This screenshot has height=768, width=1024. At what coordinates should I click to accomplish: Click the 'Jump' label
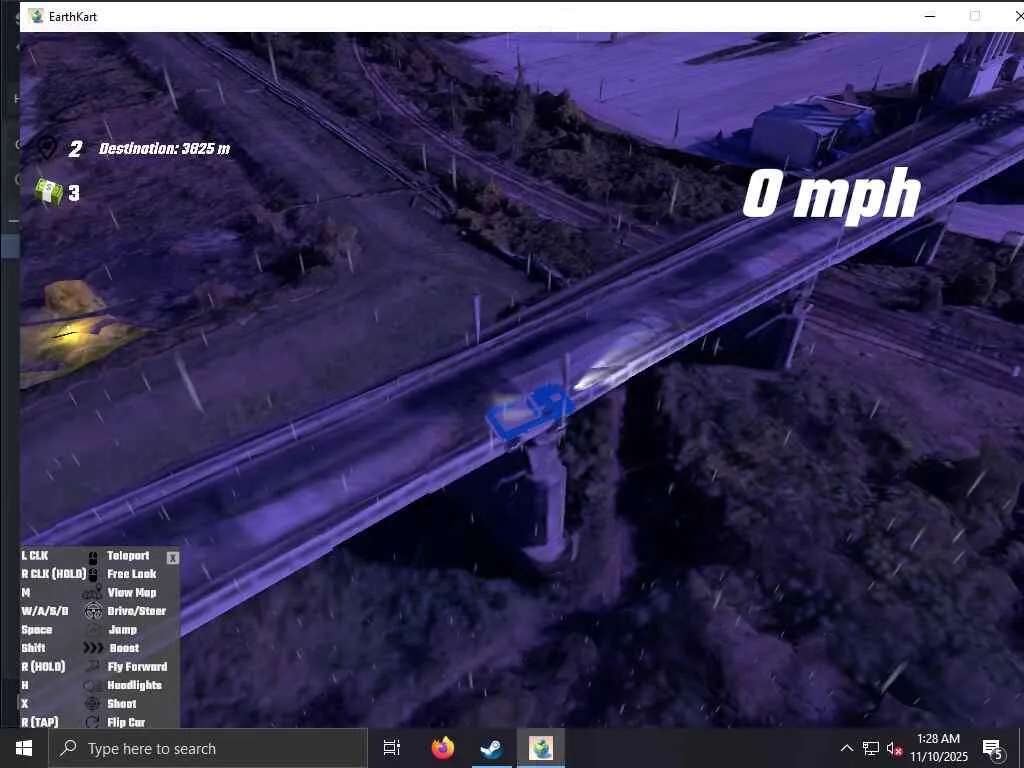(x=123, y=630)
